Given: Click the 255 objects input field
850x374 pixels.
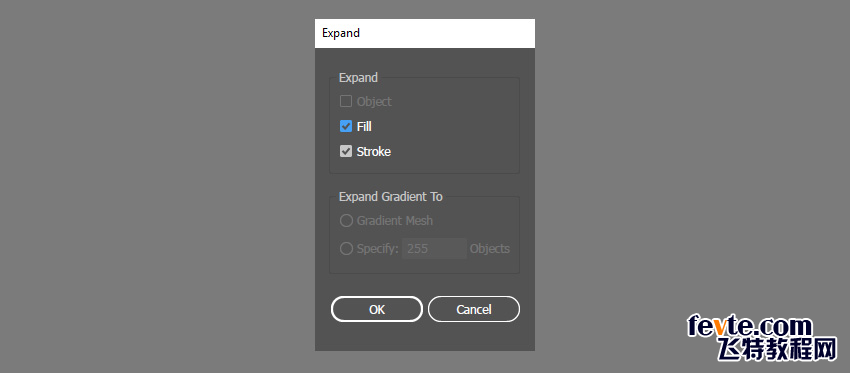Looking at the screenshot, I should [x=434, y=249].
